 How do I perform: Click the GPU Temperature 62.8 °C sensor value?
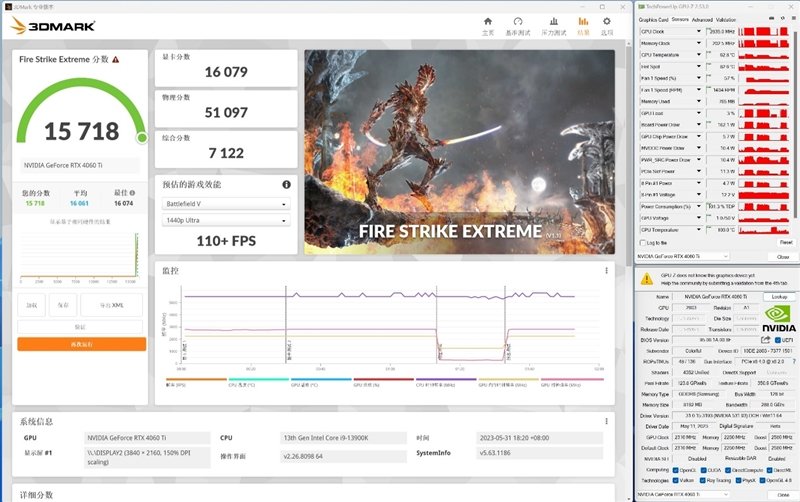coord(721,55)
